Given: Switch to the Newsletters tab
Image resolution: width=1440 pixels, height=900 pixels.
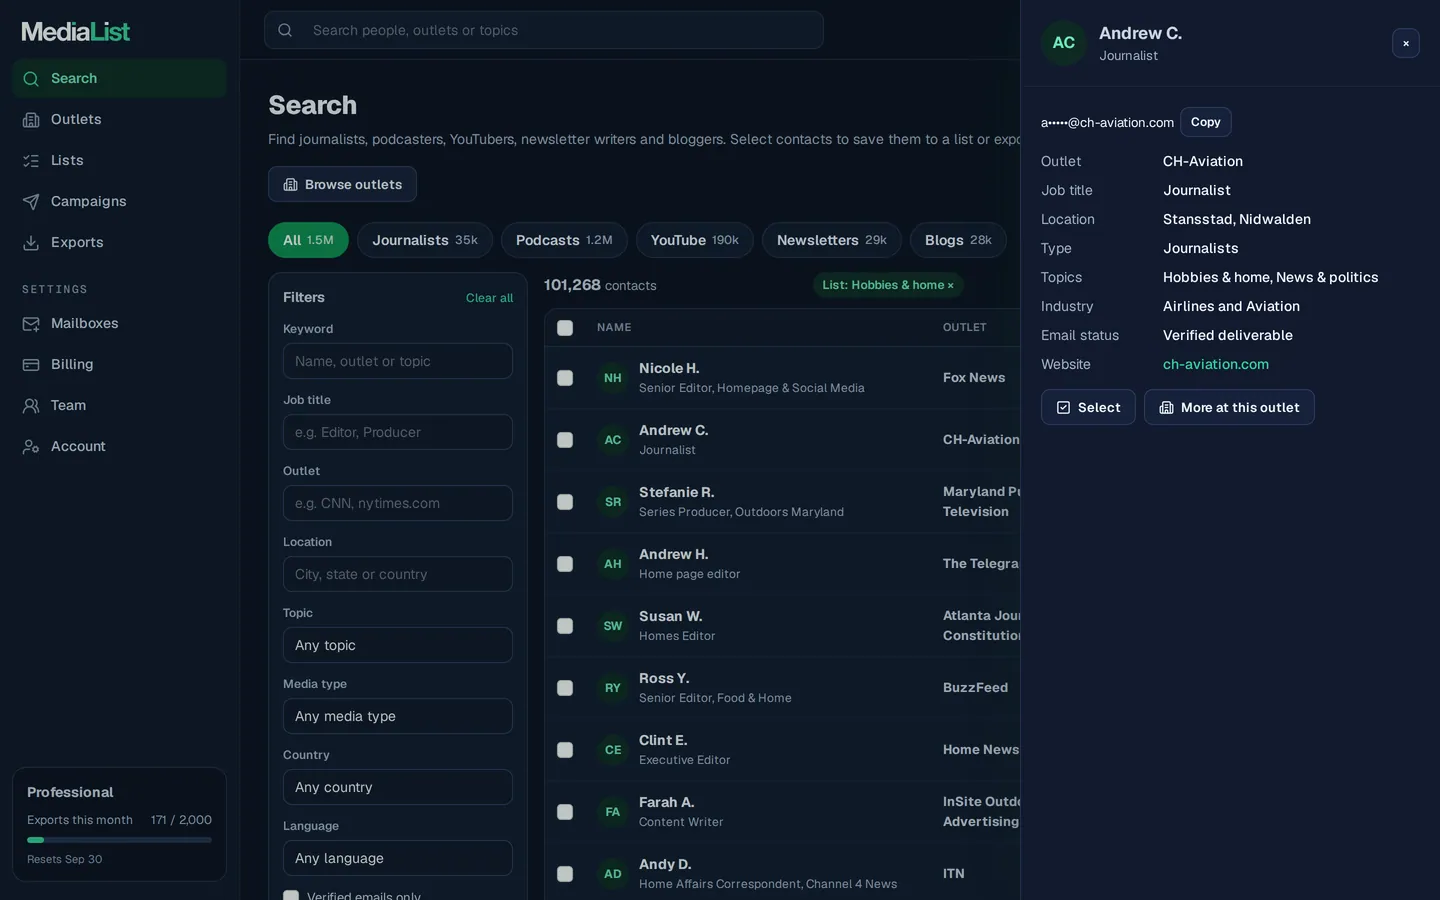Looking at the screenshot, I should [831, 240].
